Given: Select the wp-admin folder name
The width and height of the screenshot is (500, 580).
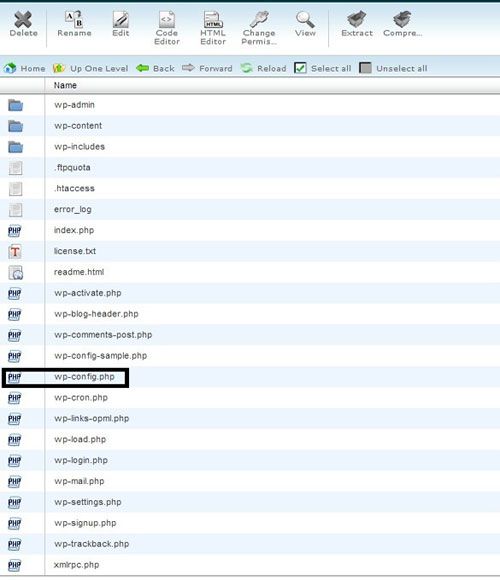Looking at the screenshot, I should 74,105.
